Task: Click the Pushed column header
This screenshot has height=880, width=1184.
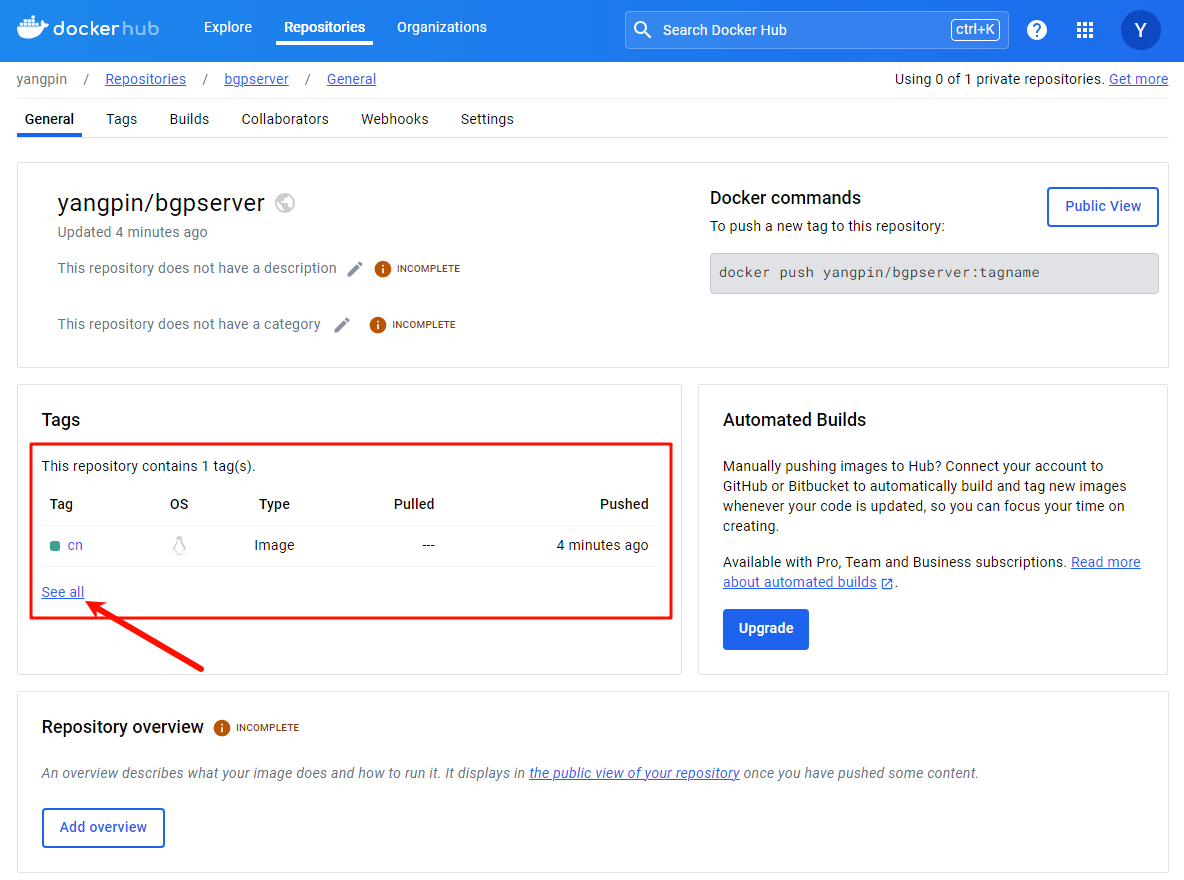Action: click(x=624, y=505)
